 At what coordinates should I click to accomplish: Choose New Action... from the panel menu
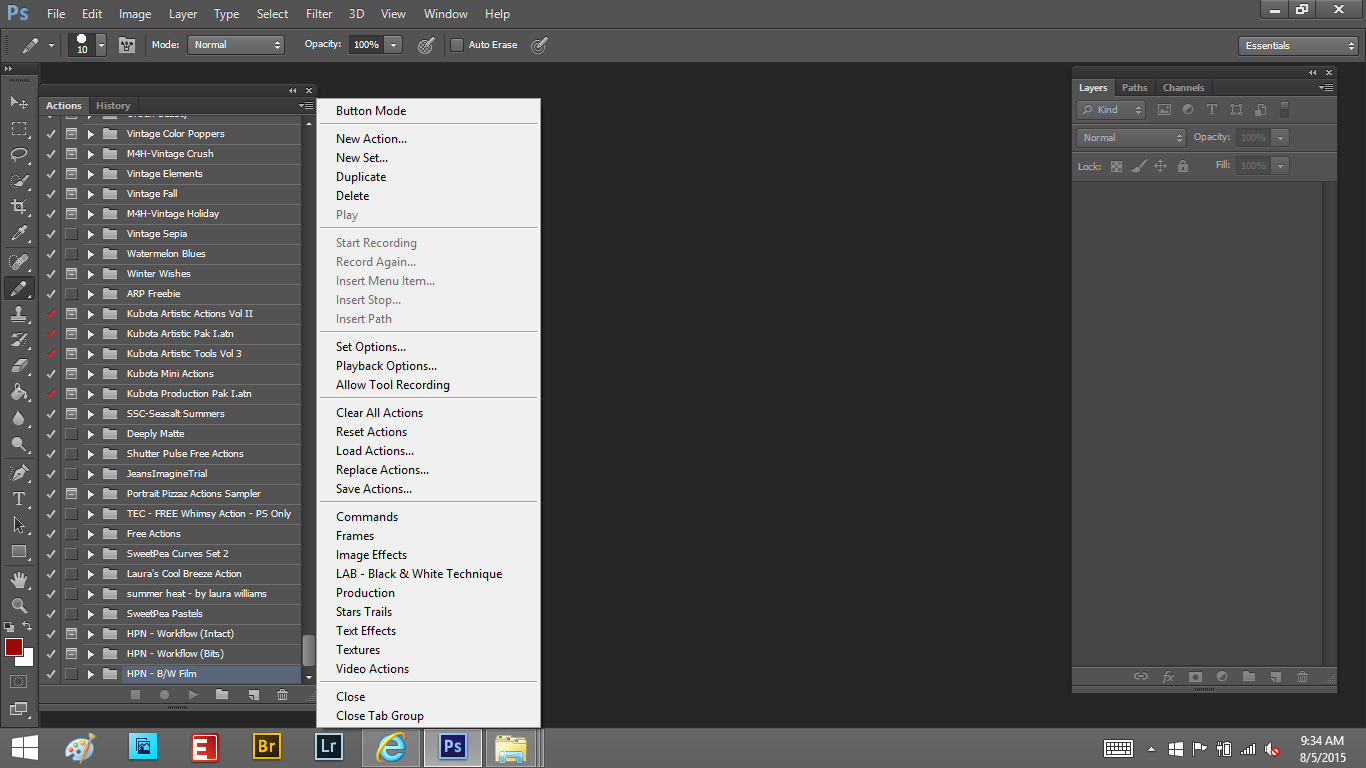[x=371, y=139]
